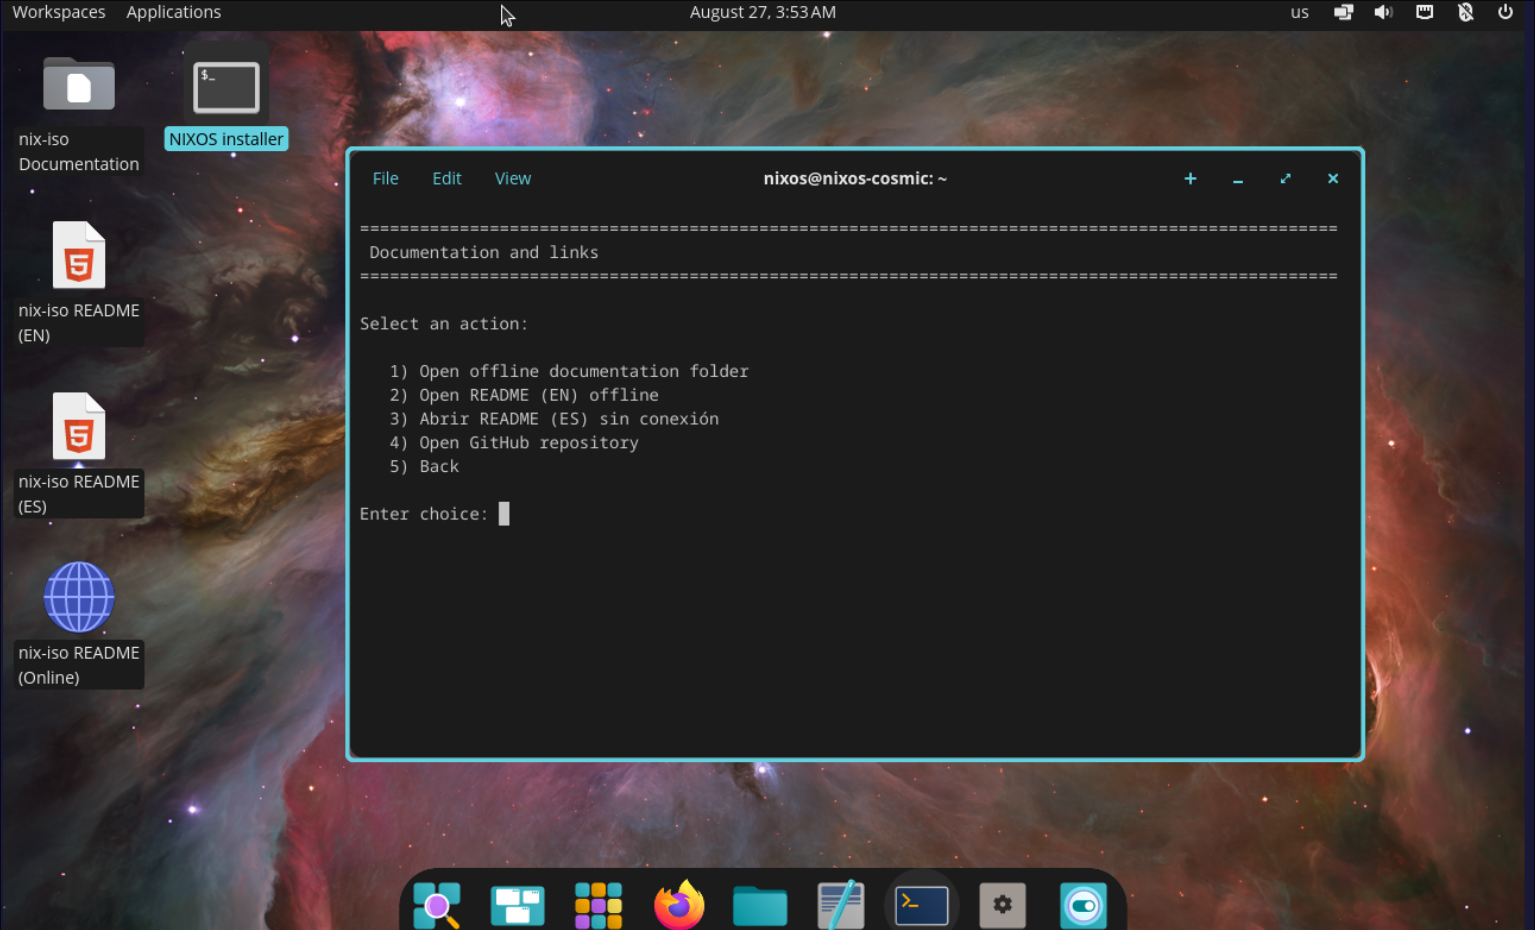Viewport: 1535px width, 930px height.
Task: Close the terminal window
Action: coord(1333,178)
